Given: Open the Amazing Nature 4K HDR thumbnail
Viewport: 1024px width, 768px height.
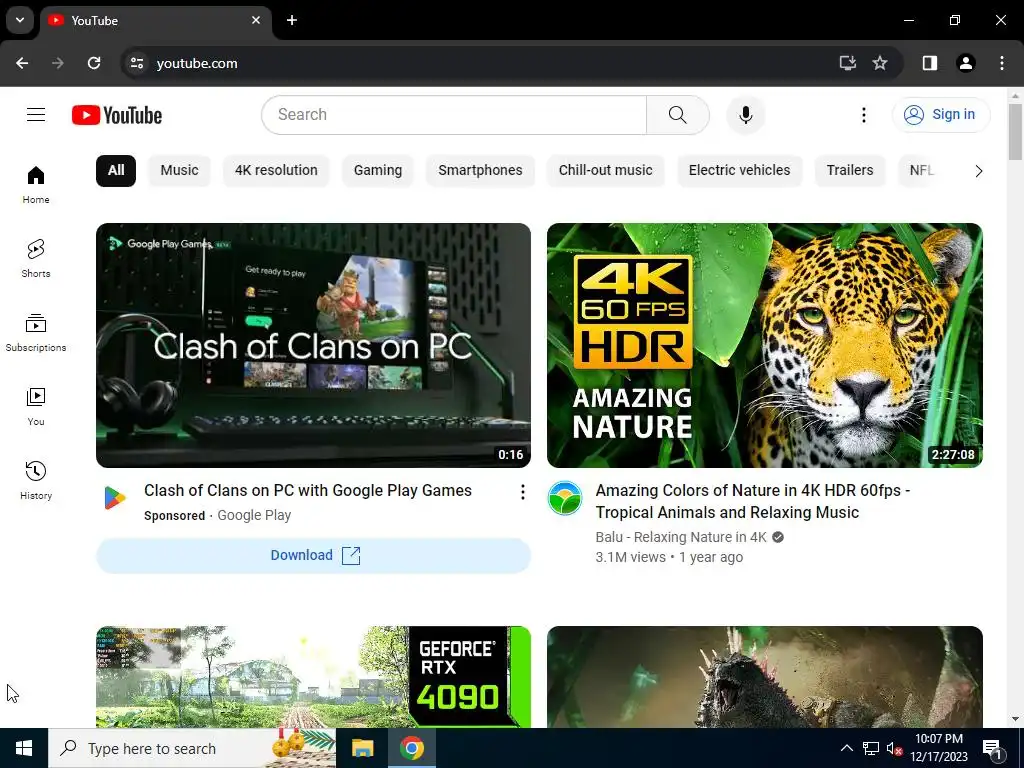Looking at the screenshot, I should pos(765,345).
